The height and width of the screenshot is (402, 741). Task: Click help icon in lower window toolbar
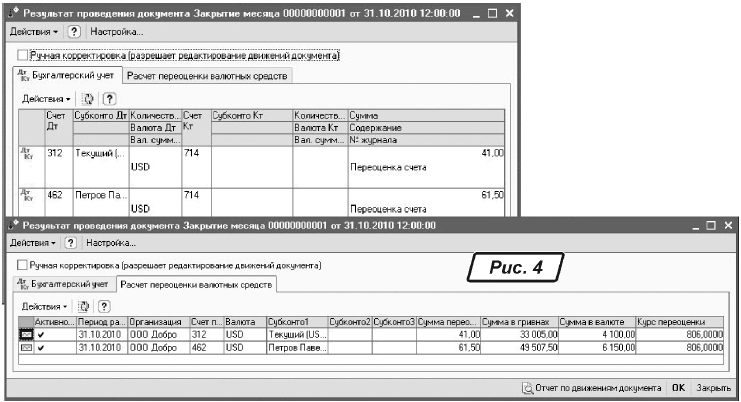click(71, 243)
